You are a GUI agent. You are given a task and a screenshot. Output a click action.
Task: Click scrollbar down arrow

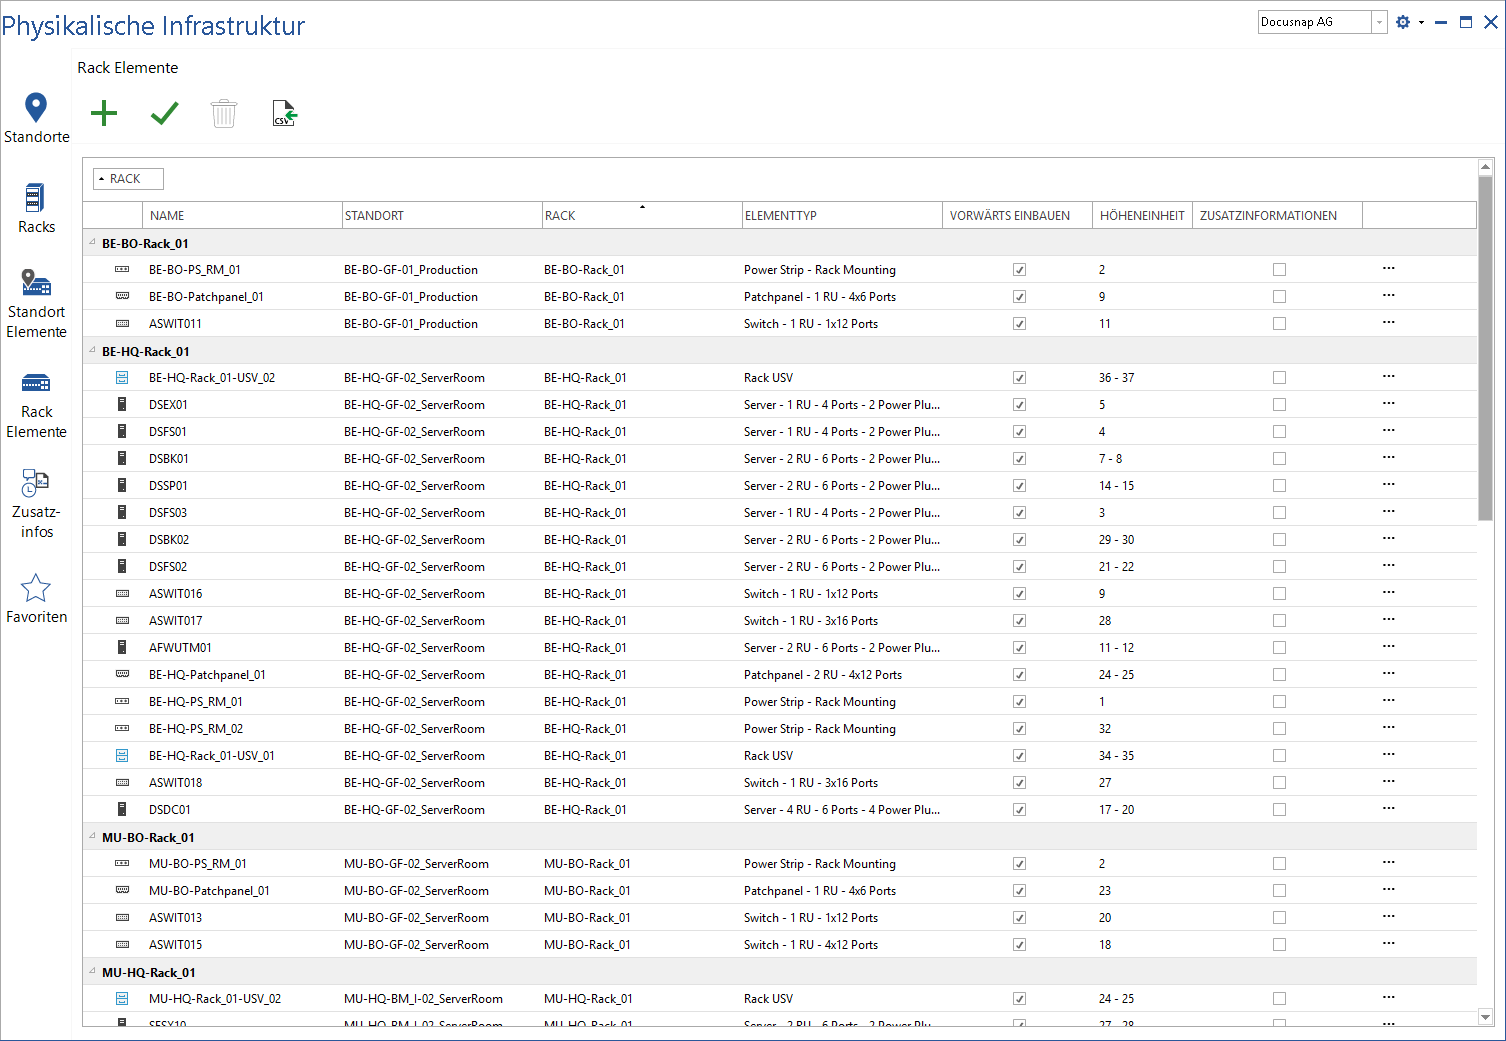(x=1485, y=1017)
